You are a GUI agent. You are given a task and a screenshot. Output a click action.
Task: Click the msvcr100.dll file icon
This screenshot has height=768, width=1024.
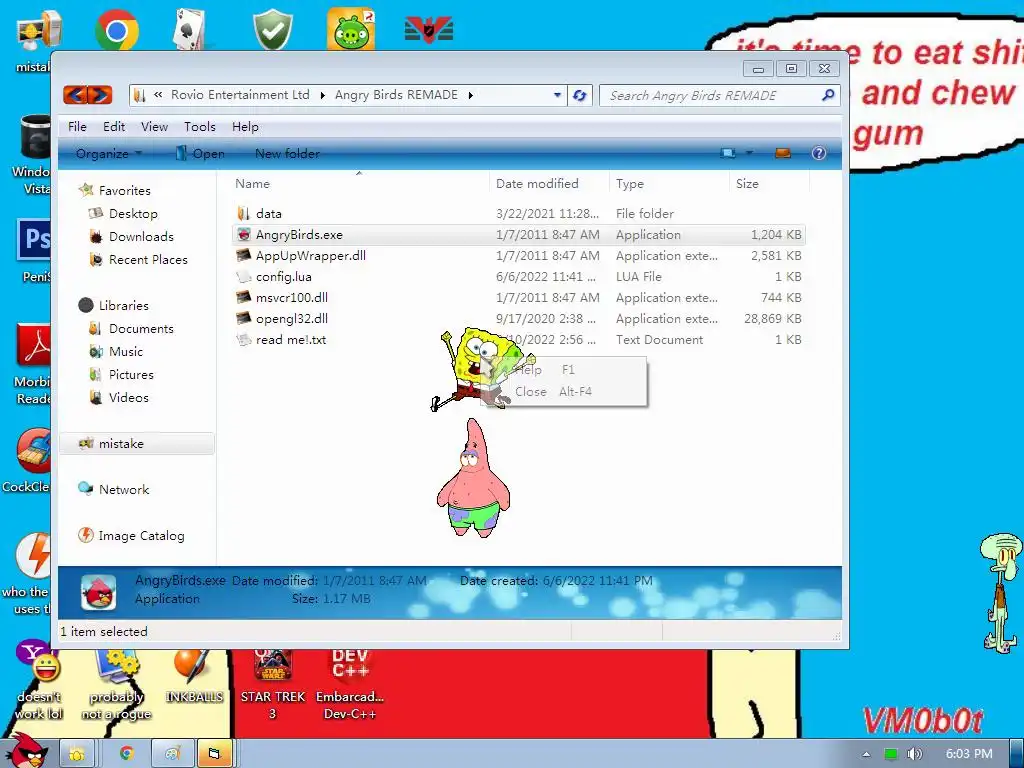(244, 297)
